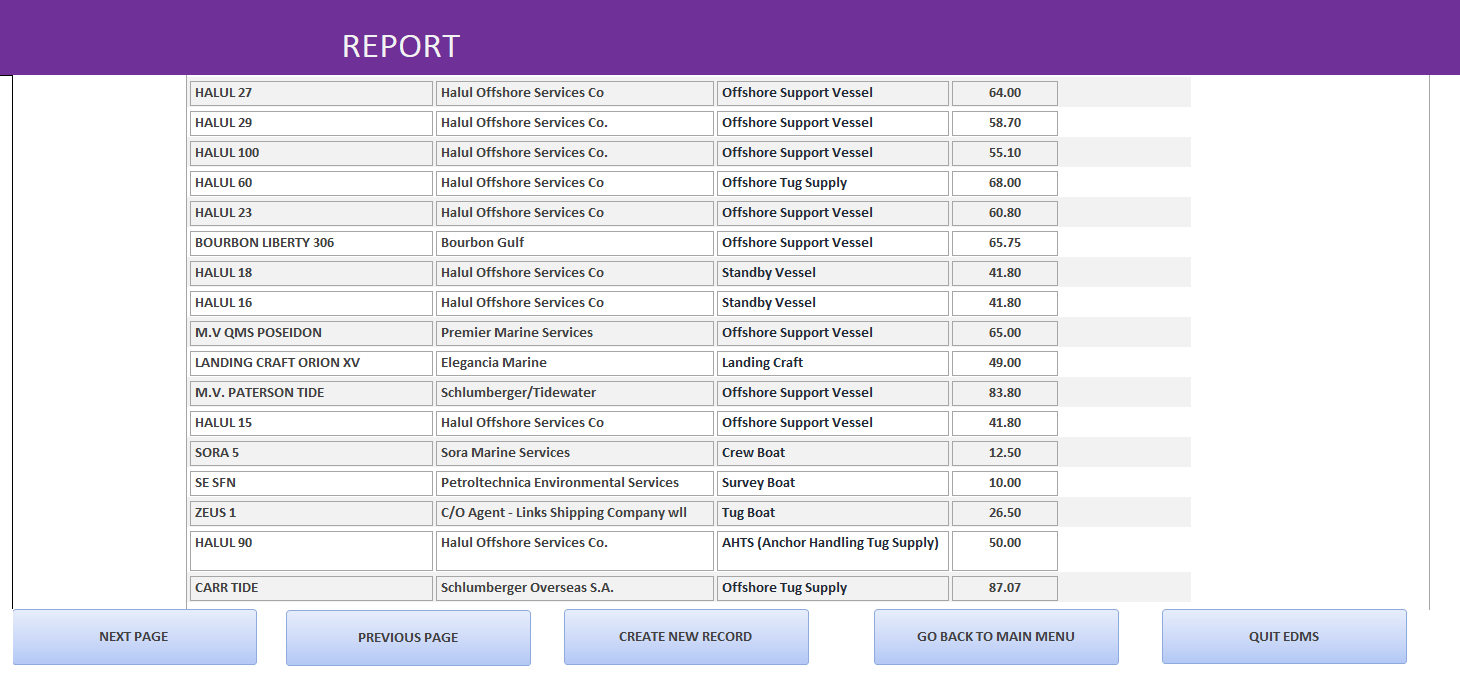Screen dimensions: 1460x681
Task: Select the SORA 5 name field
Action: (x=311, y=453)
